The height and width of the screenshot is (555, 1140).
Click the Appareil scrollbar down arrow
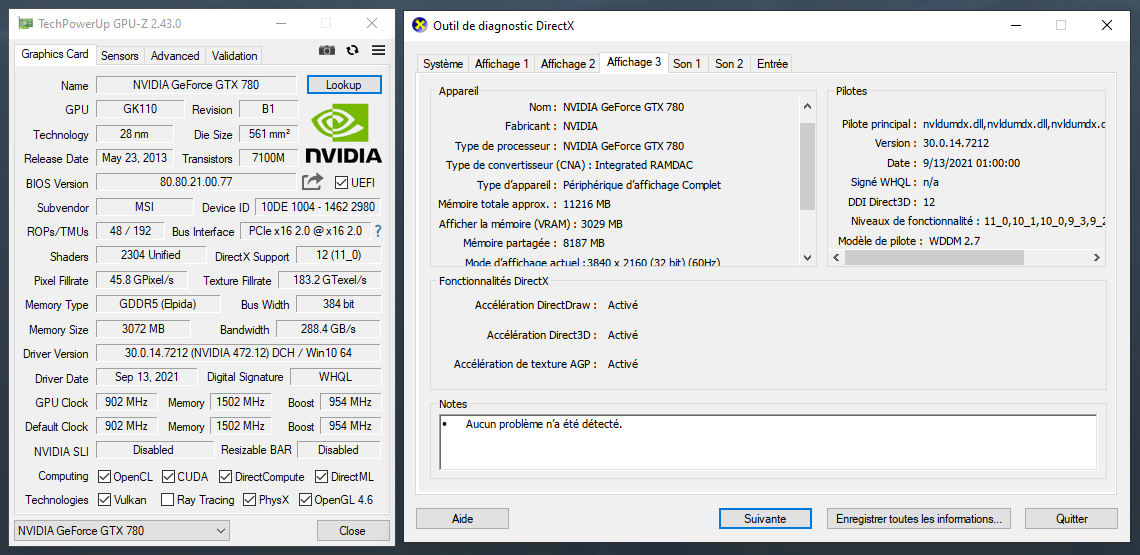[x=808, y=257]
